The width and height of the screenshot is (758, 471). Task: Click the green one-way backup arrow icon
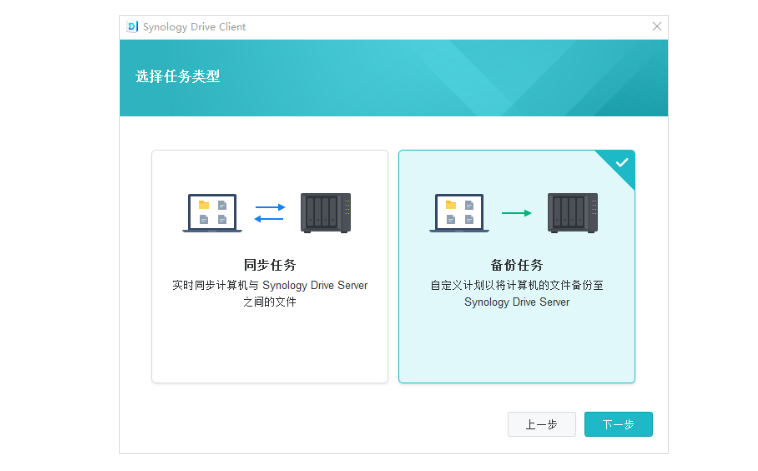click(516, 213)
